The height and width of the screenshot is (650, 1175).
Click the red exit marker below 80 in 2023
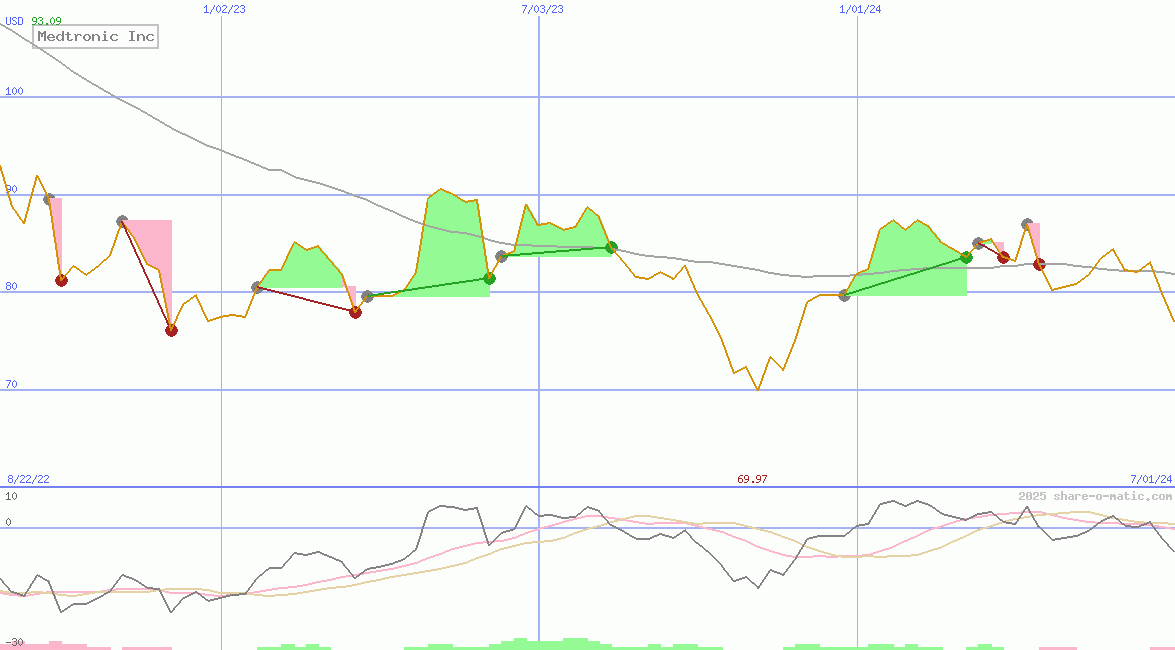coord(356,313)
